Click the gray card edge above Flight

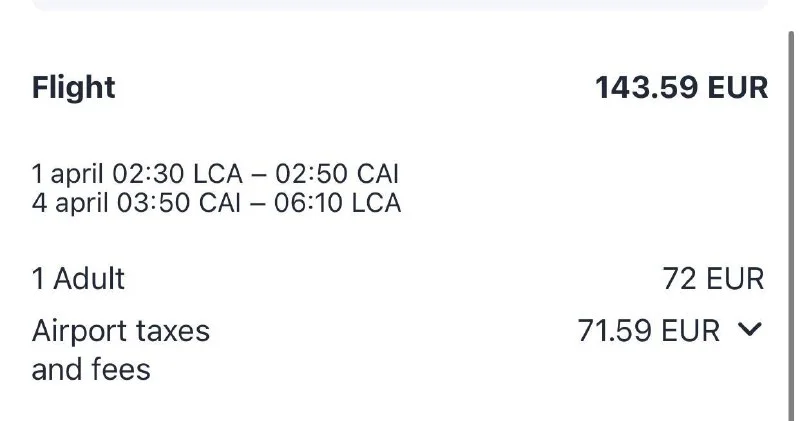tap(400, 5)
